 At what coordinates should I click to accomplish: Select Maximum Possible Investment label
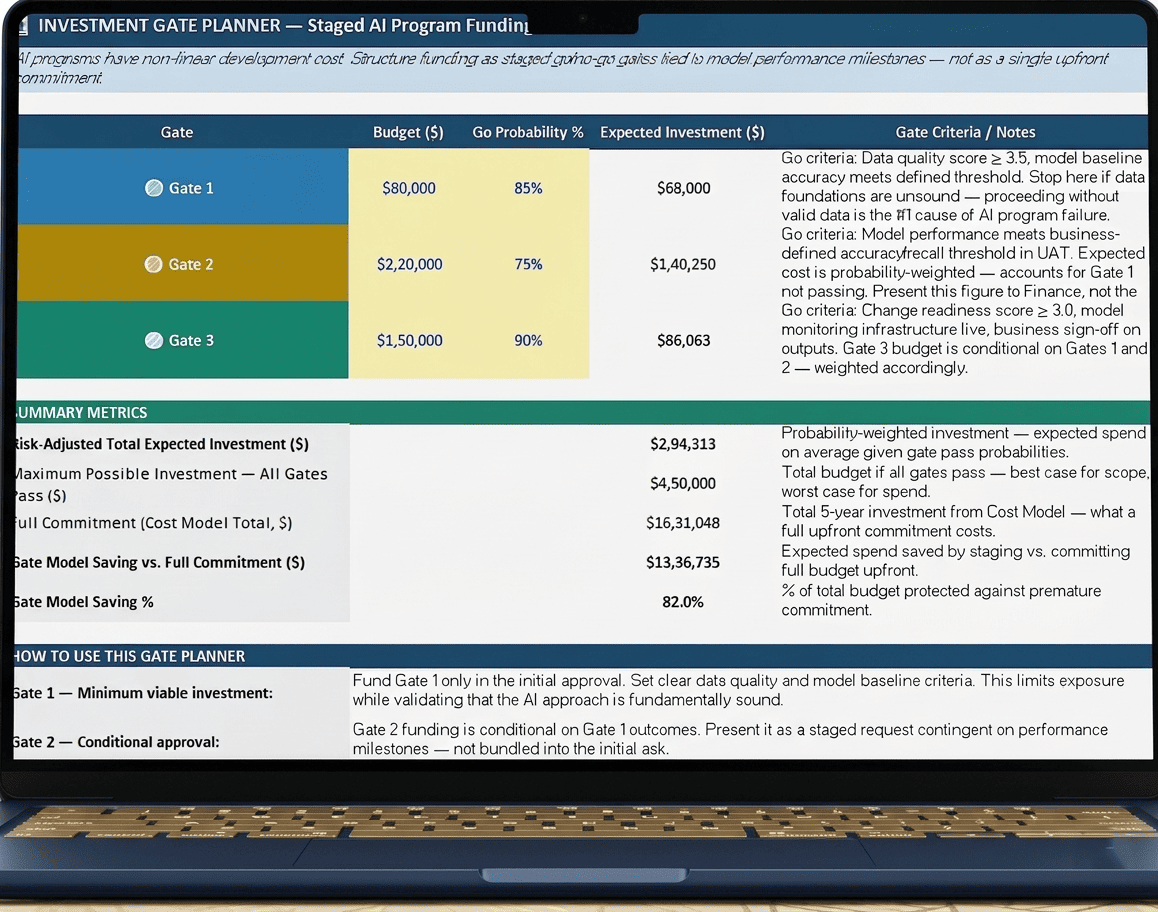pyautogui.click(x=170, y=484)
